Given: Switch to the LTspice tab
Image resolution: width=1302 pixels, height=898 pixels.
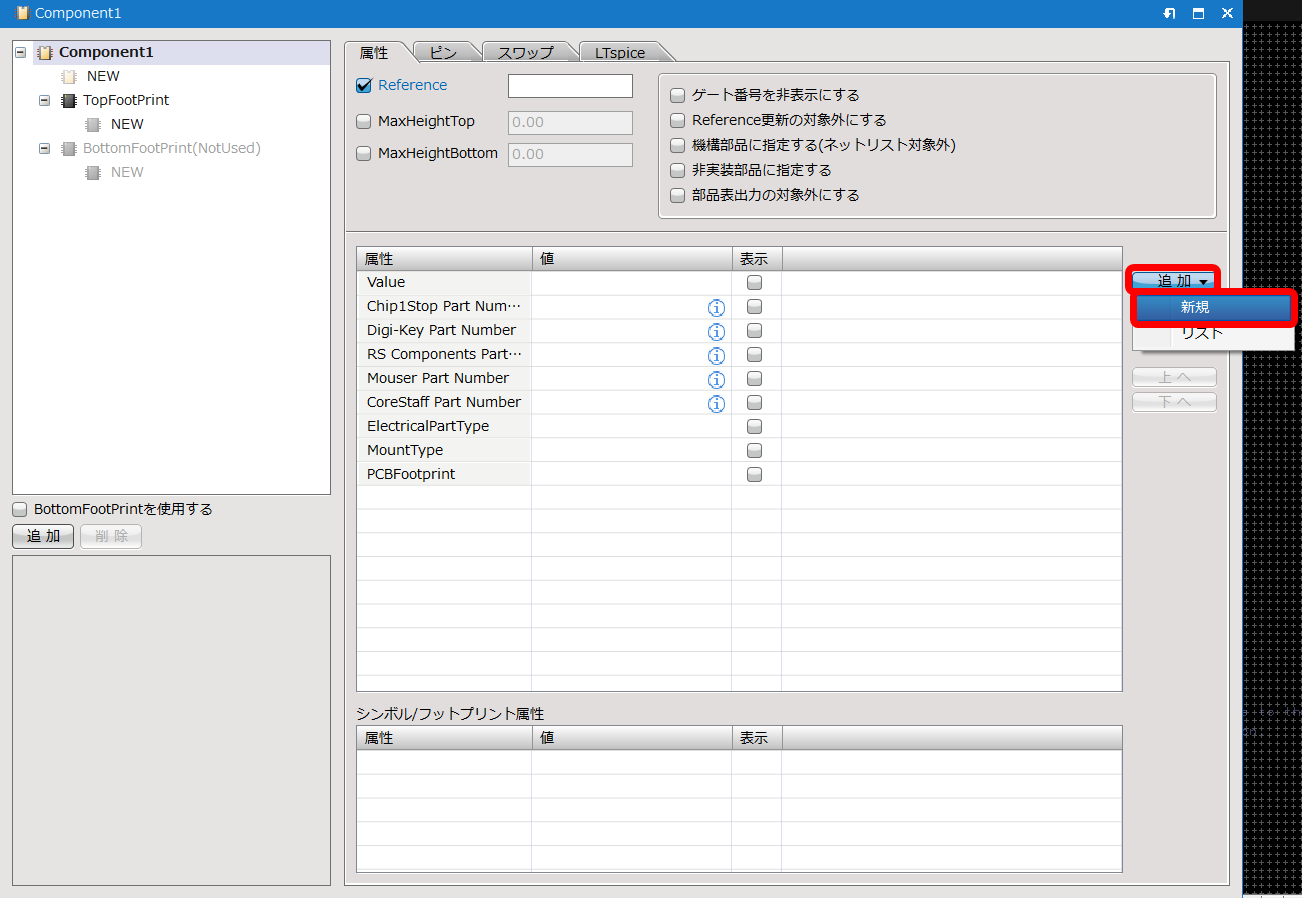Looking at the screenshot, I should (x=620, y=53).
